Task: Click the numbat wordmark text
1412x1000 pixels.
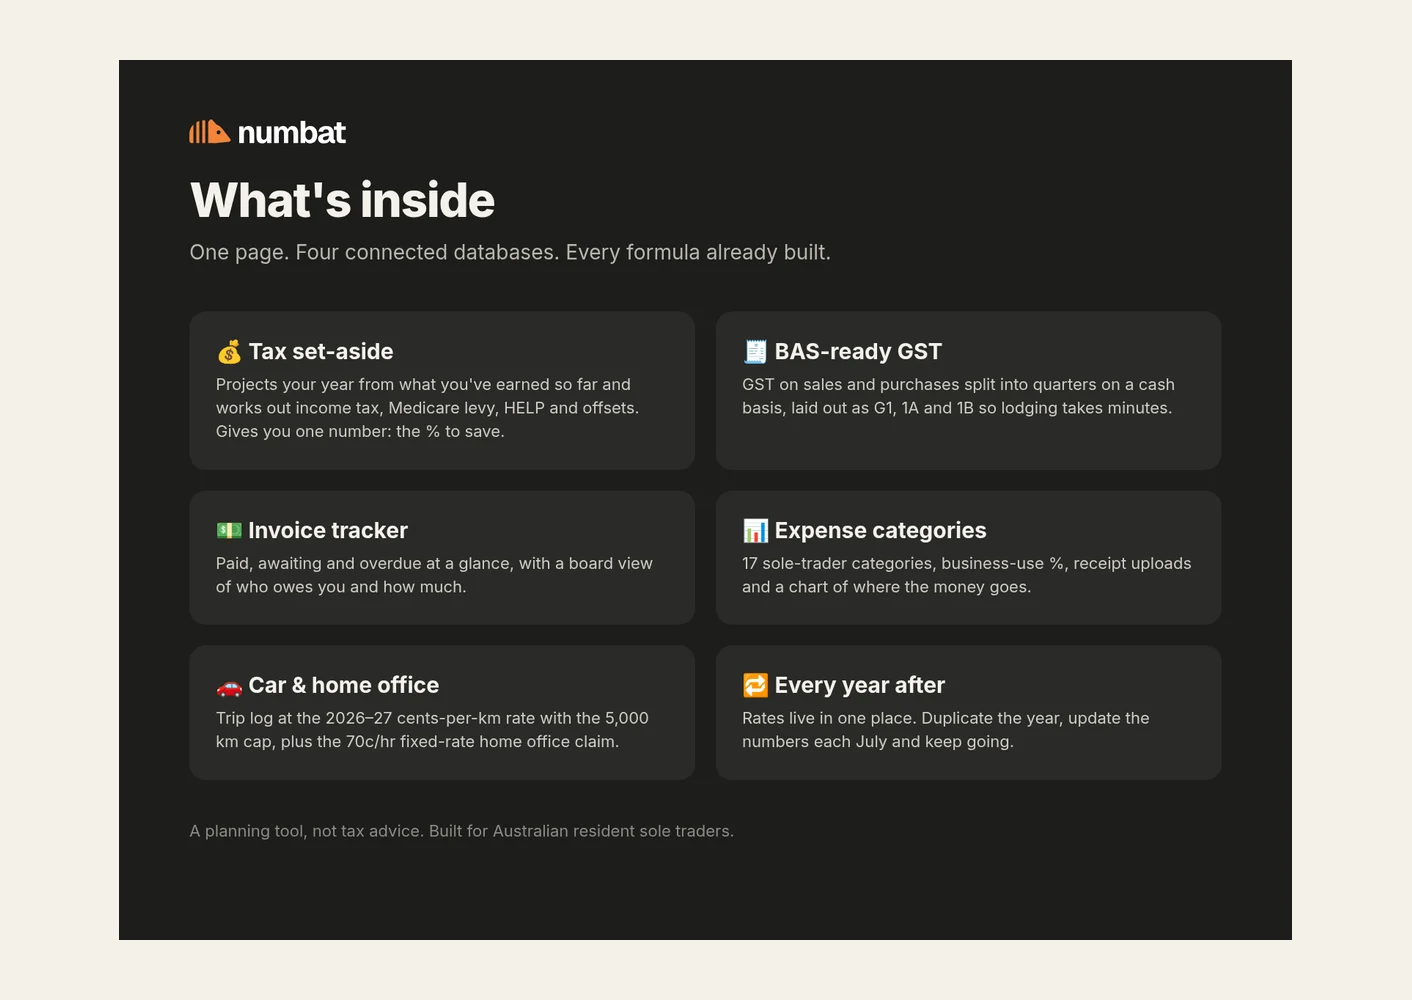Action: point(292,132)
